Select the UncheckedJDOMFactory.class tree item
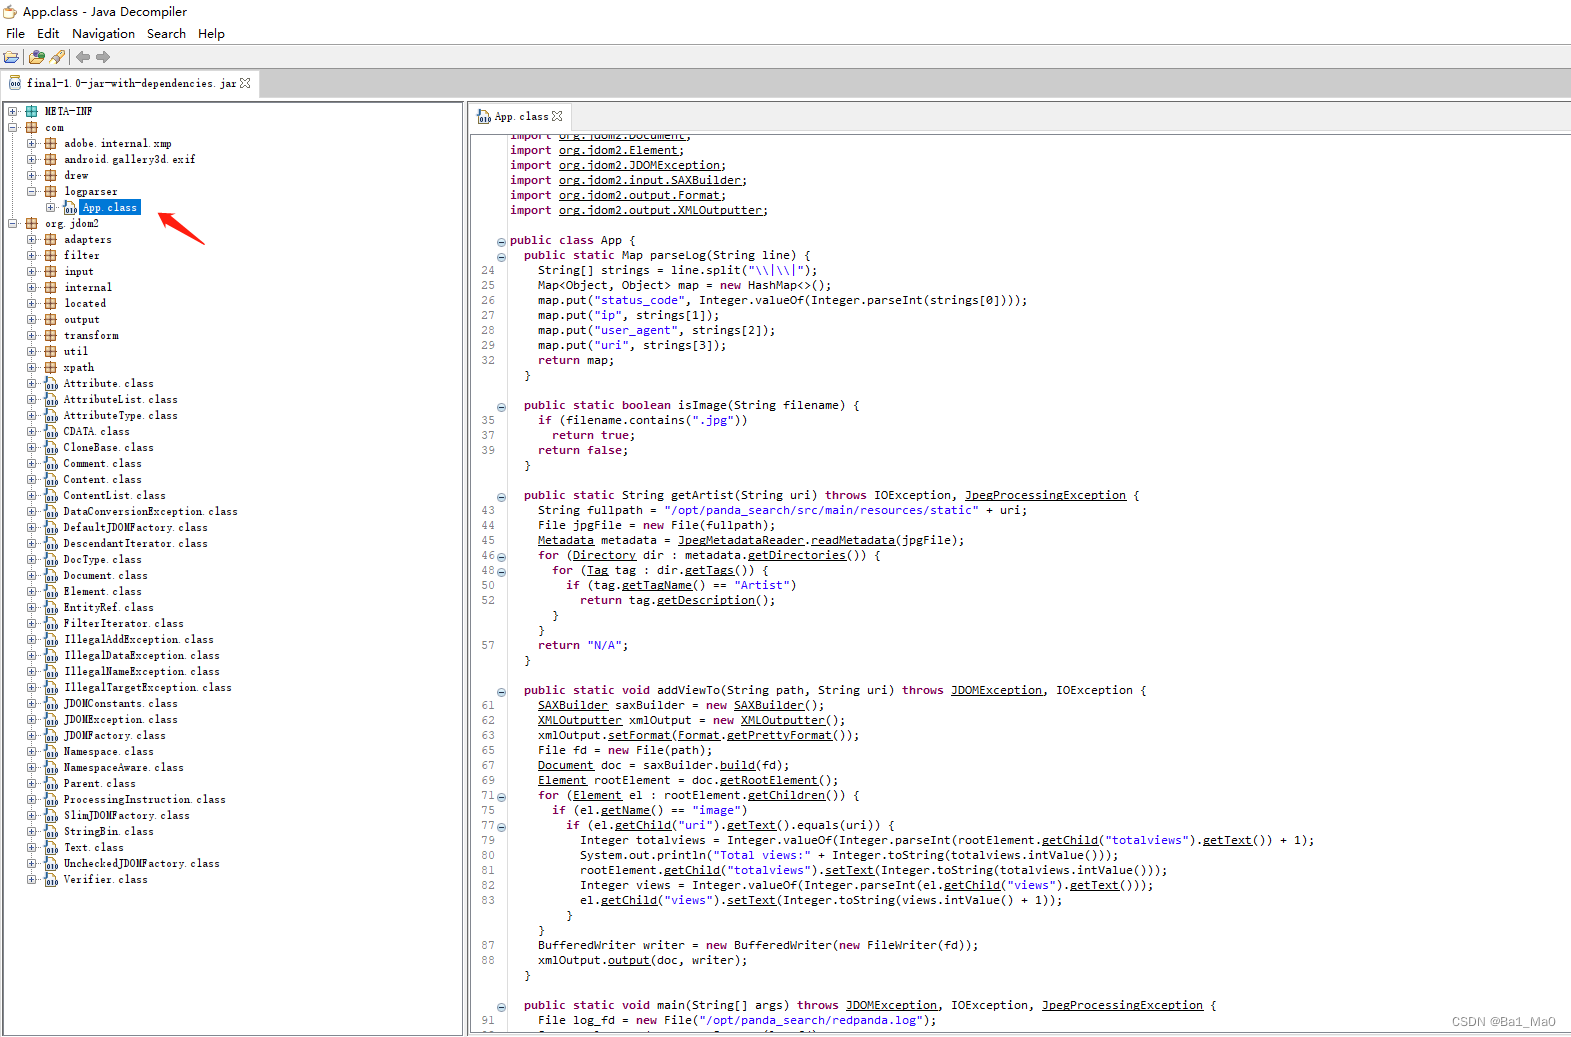This screenshot has width=1571, height=1037. click(141, 863)
